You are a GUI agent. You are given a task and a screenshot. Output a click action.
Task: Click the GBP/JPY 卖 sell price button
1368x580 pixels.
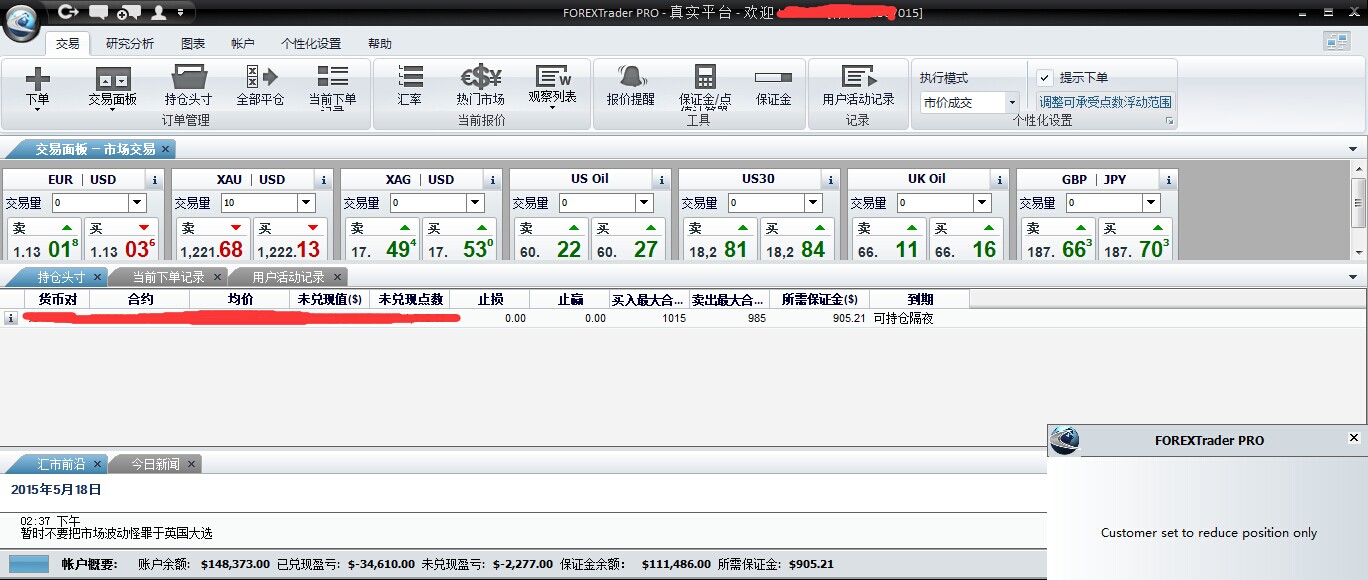[1058, 239]
